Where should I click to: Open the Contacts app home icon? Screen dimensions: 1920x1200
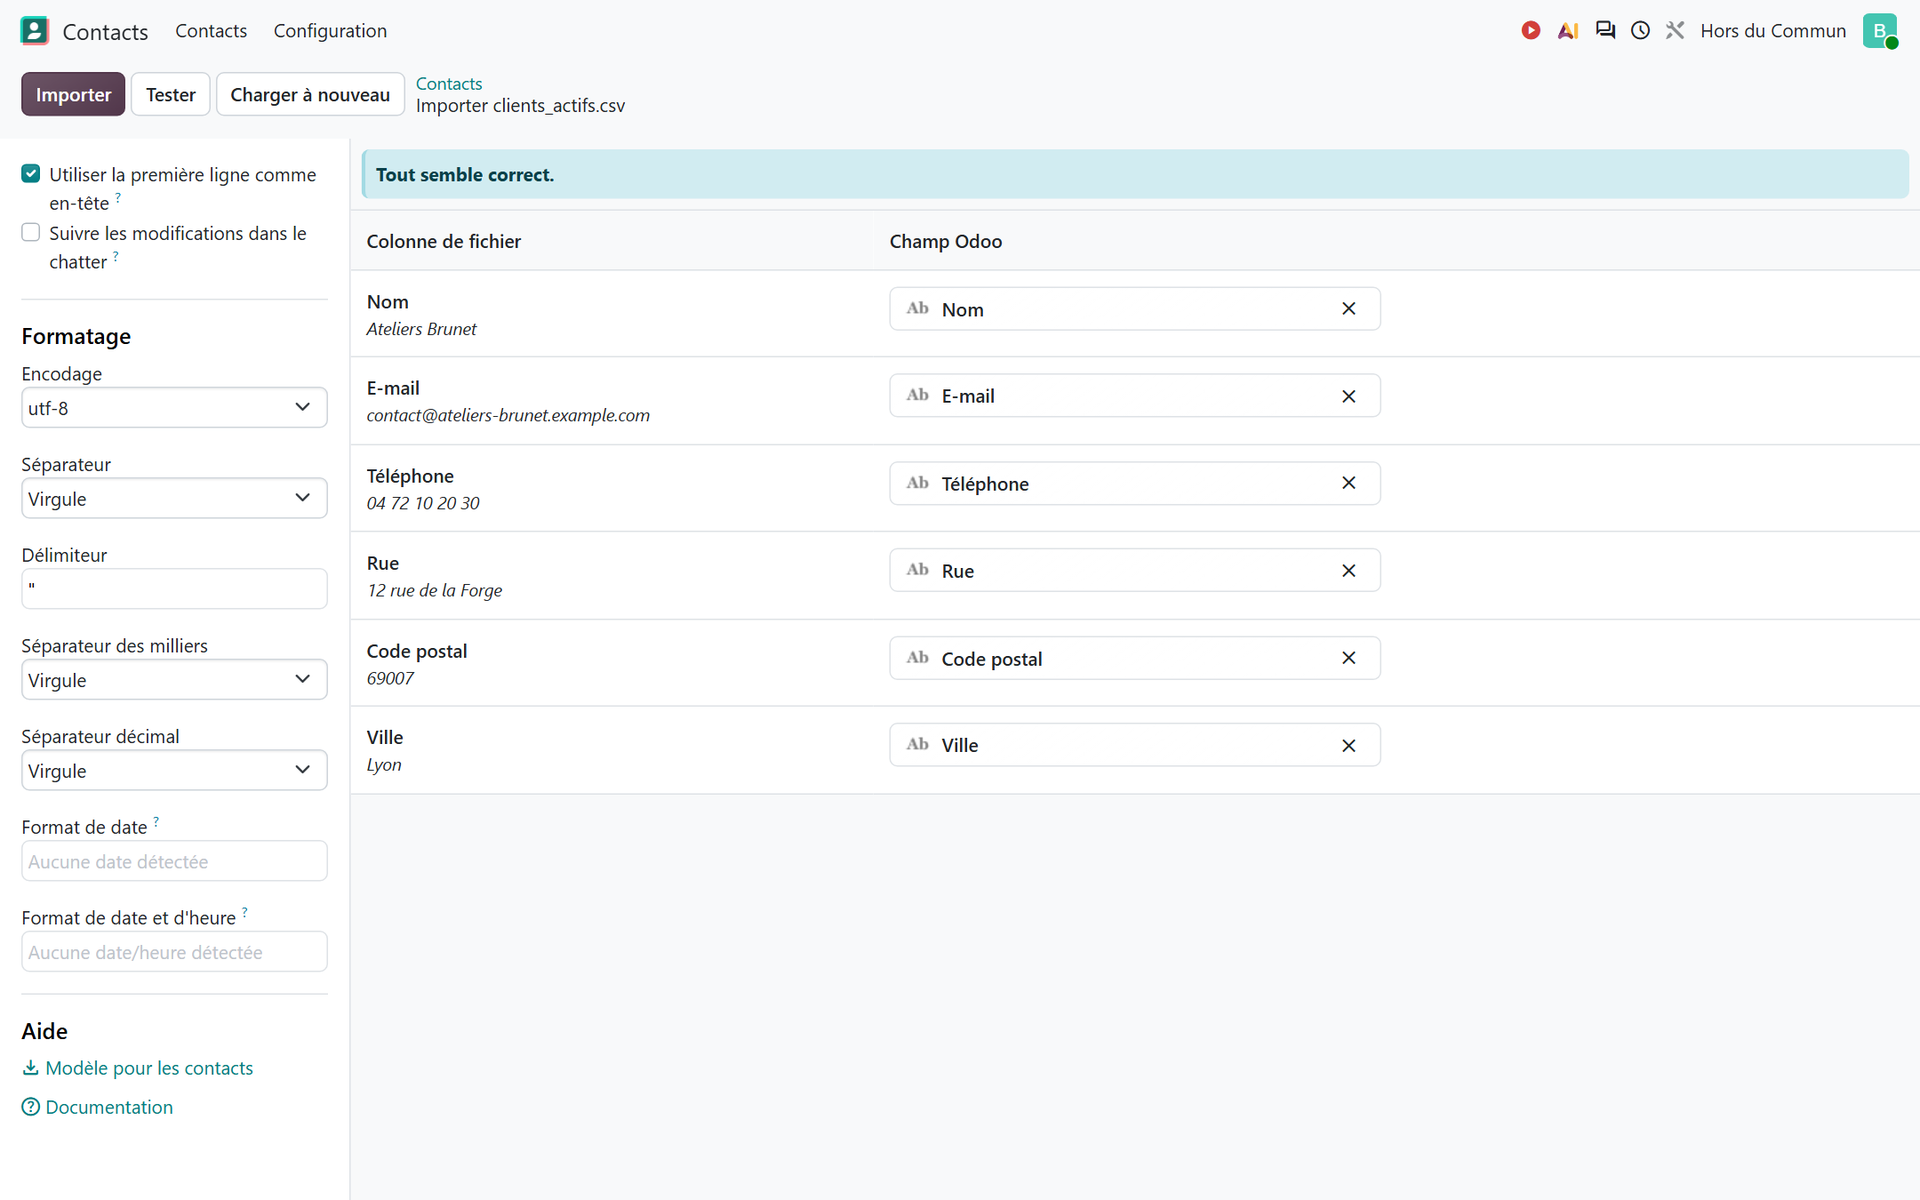pyautogui.click(x=34, y=31)
